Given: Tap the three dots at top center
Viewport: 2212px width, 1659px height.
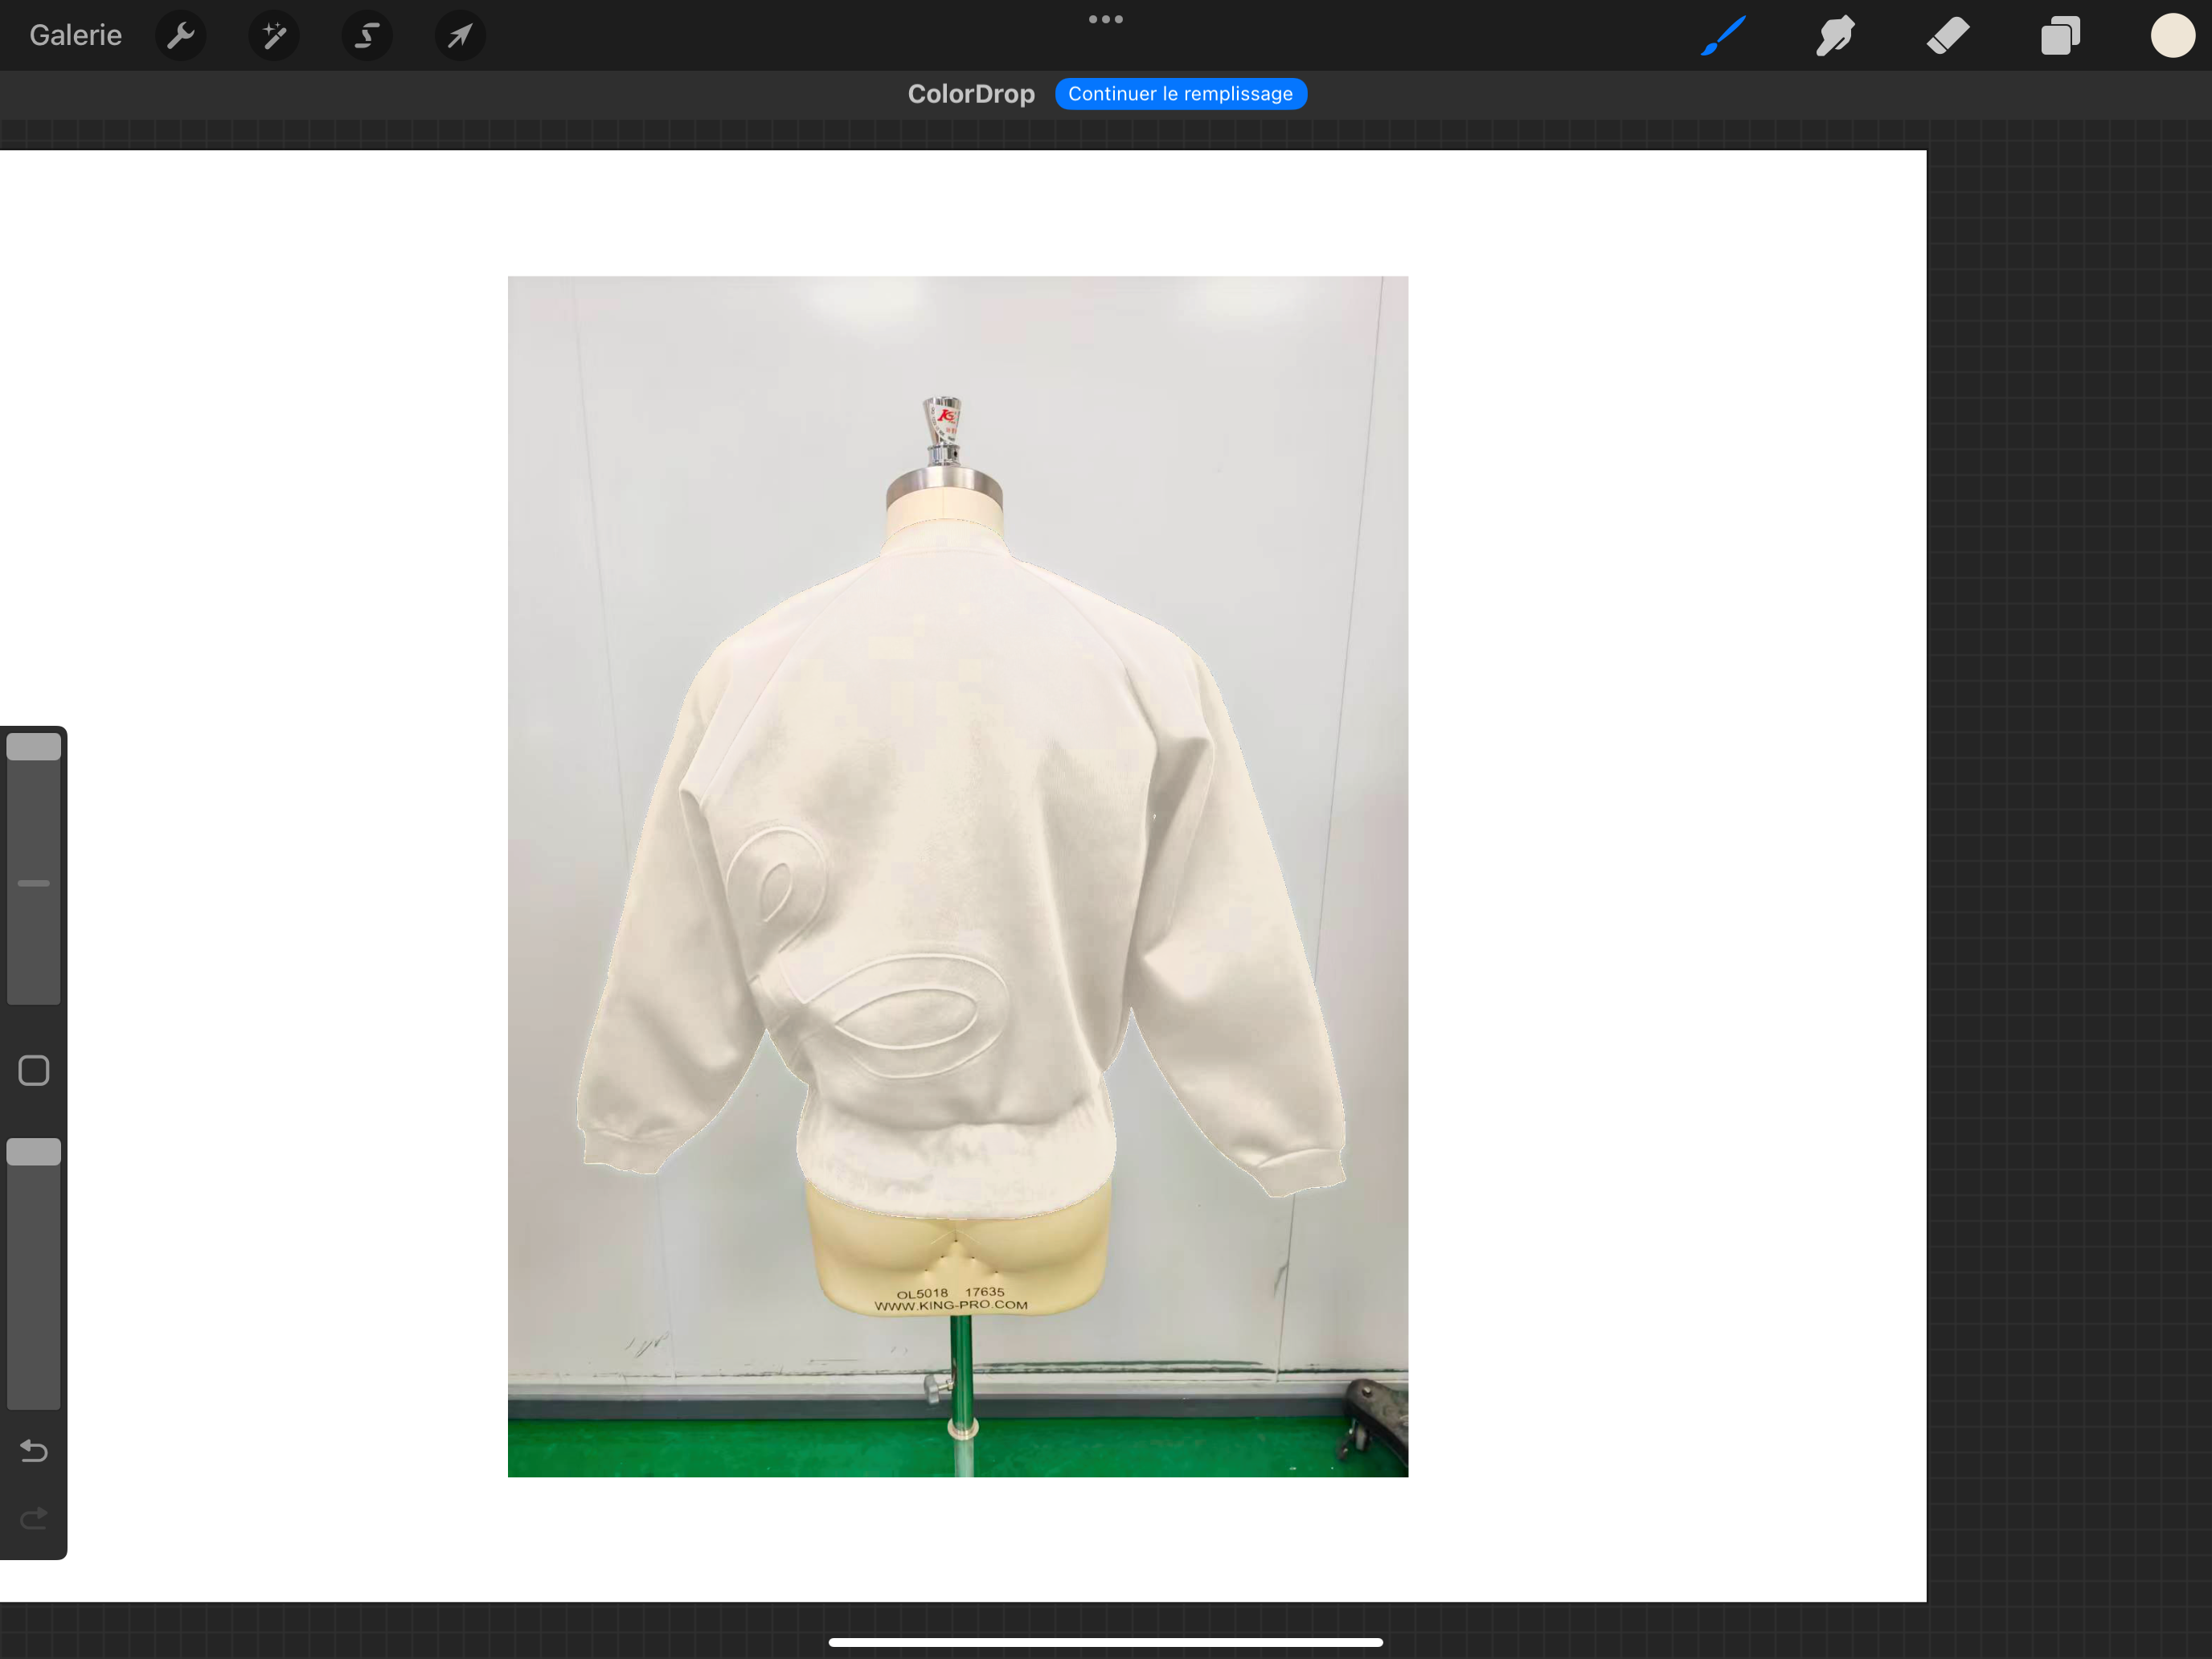Looking at the screenshot, I should click(1105, 19).
